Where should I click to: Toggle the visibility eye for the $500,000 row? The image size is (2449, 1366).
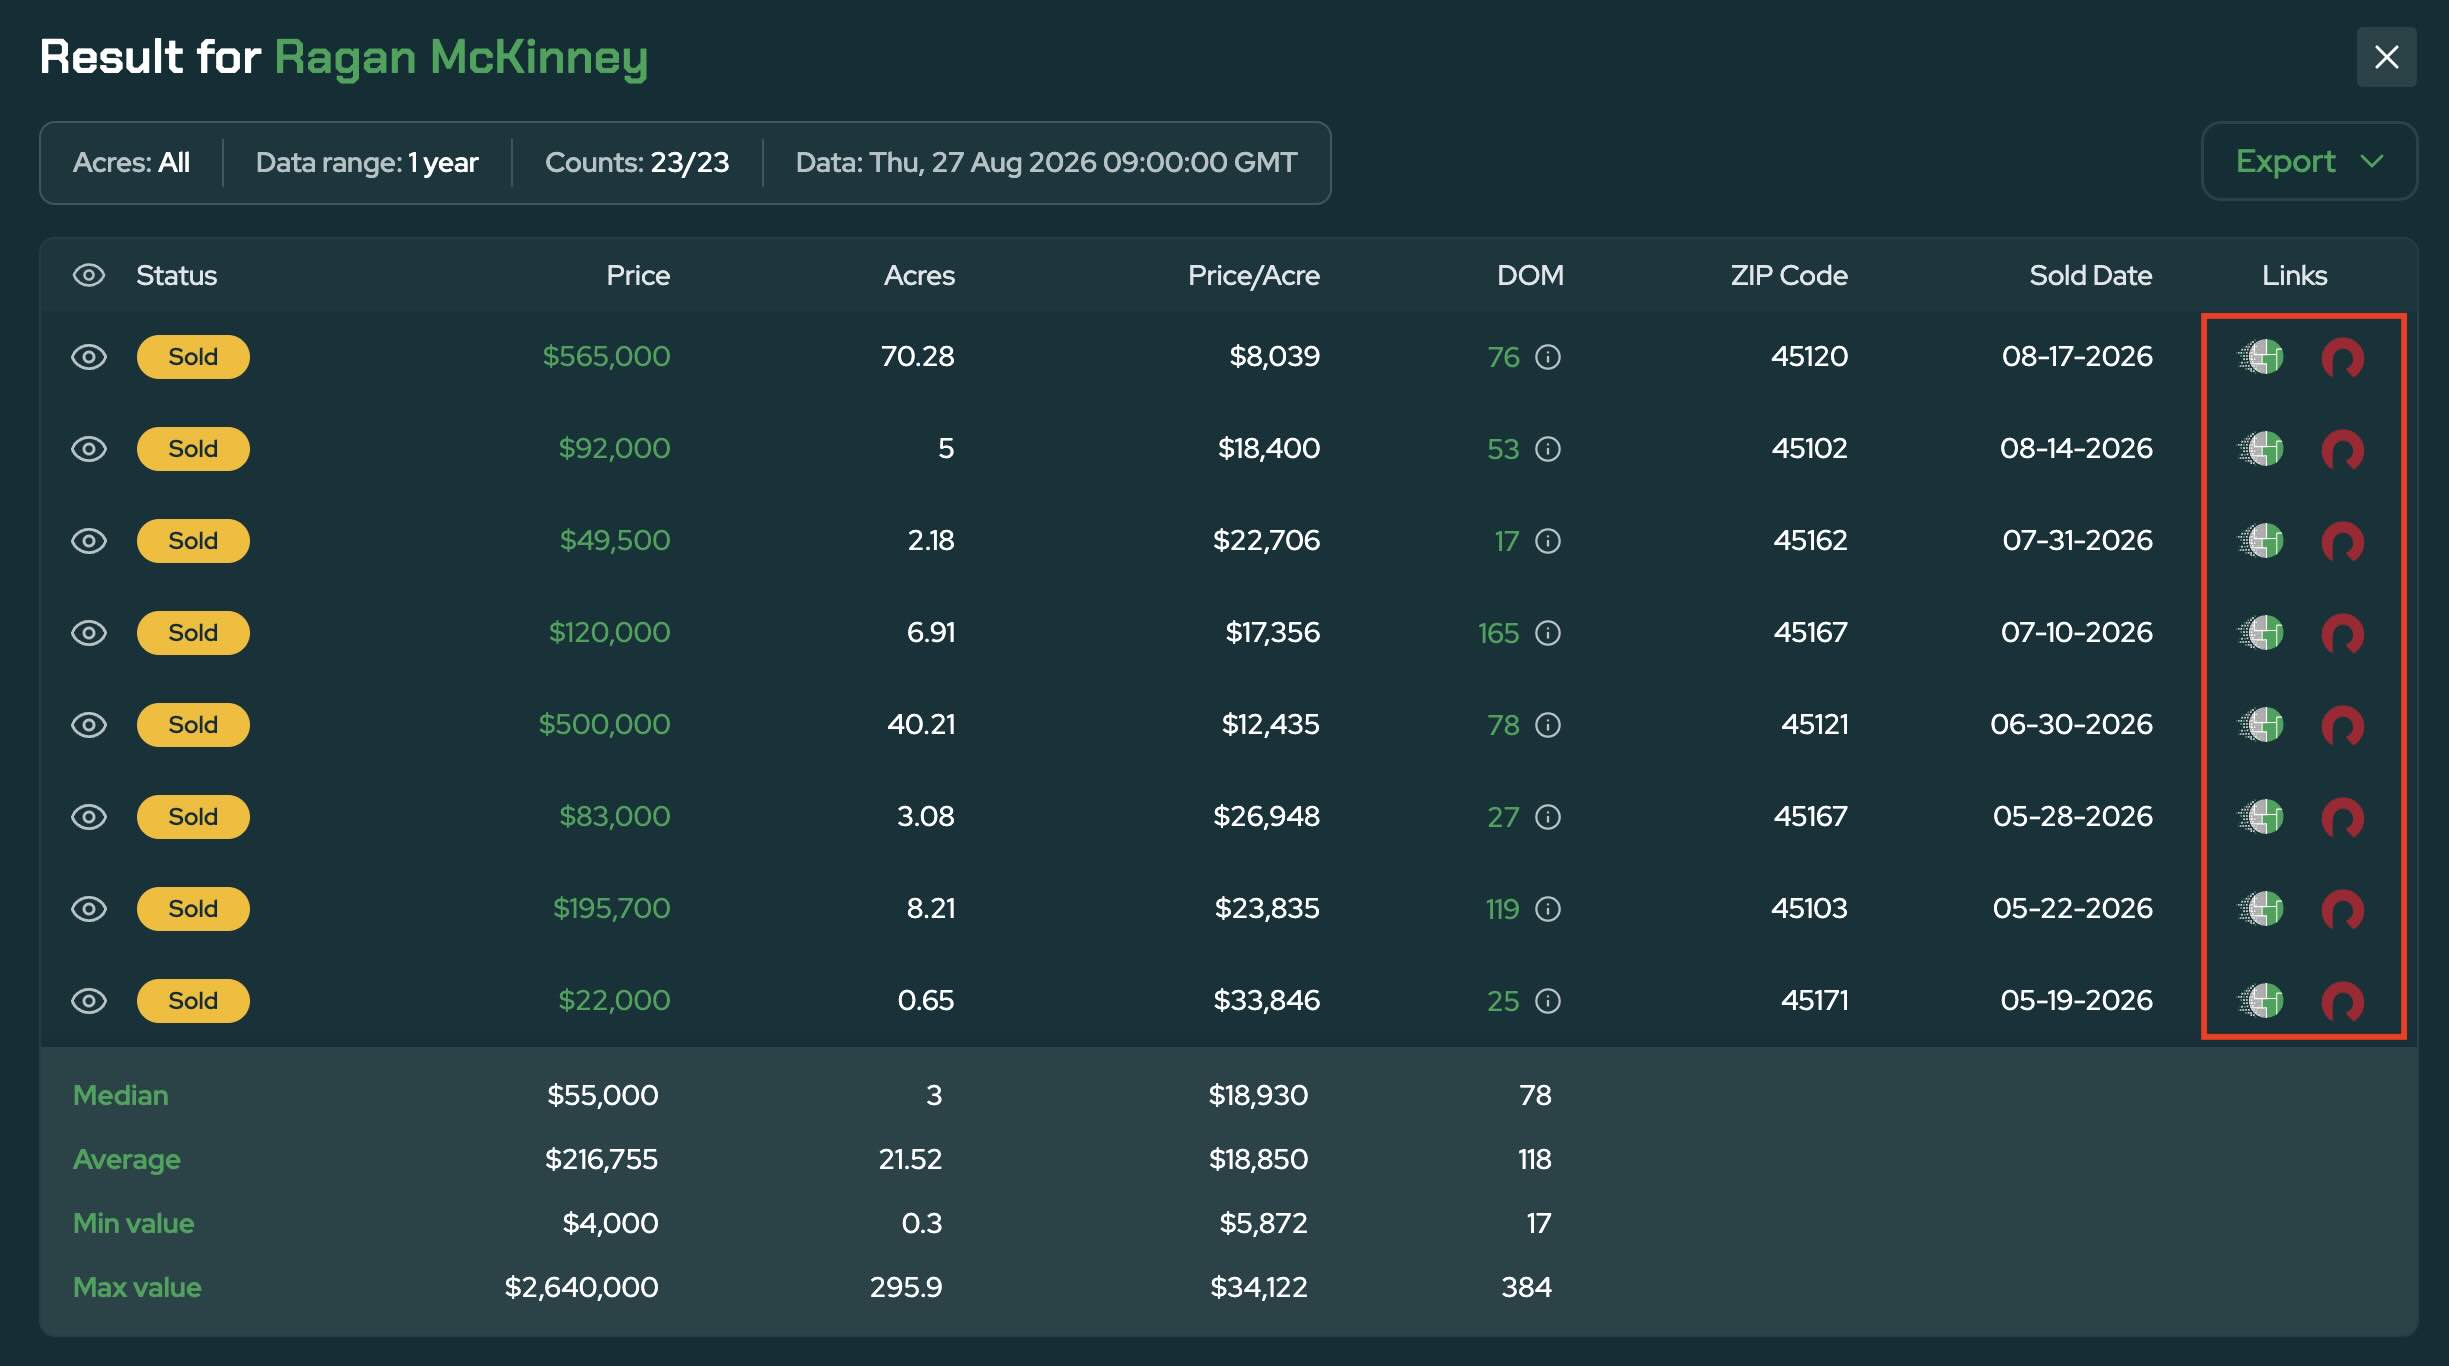pyautogui.click(x=89, y=725)
